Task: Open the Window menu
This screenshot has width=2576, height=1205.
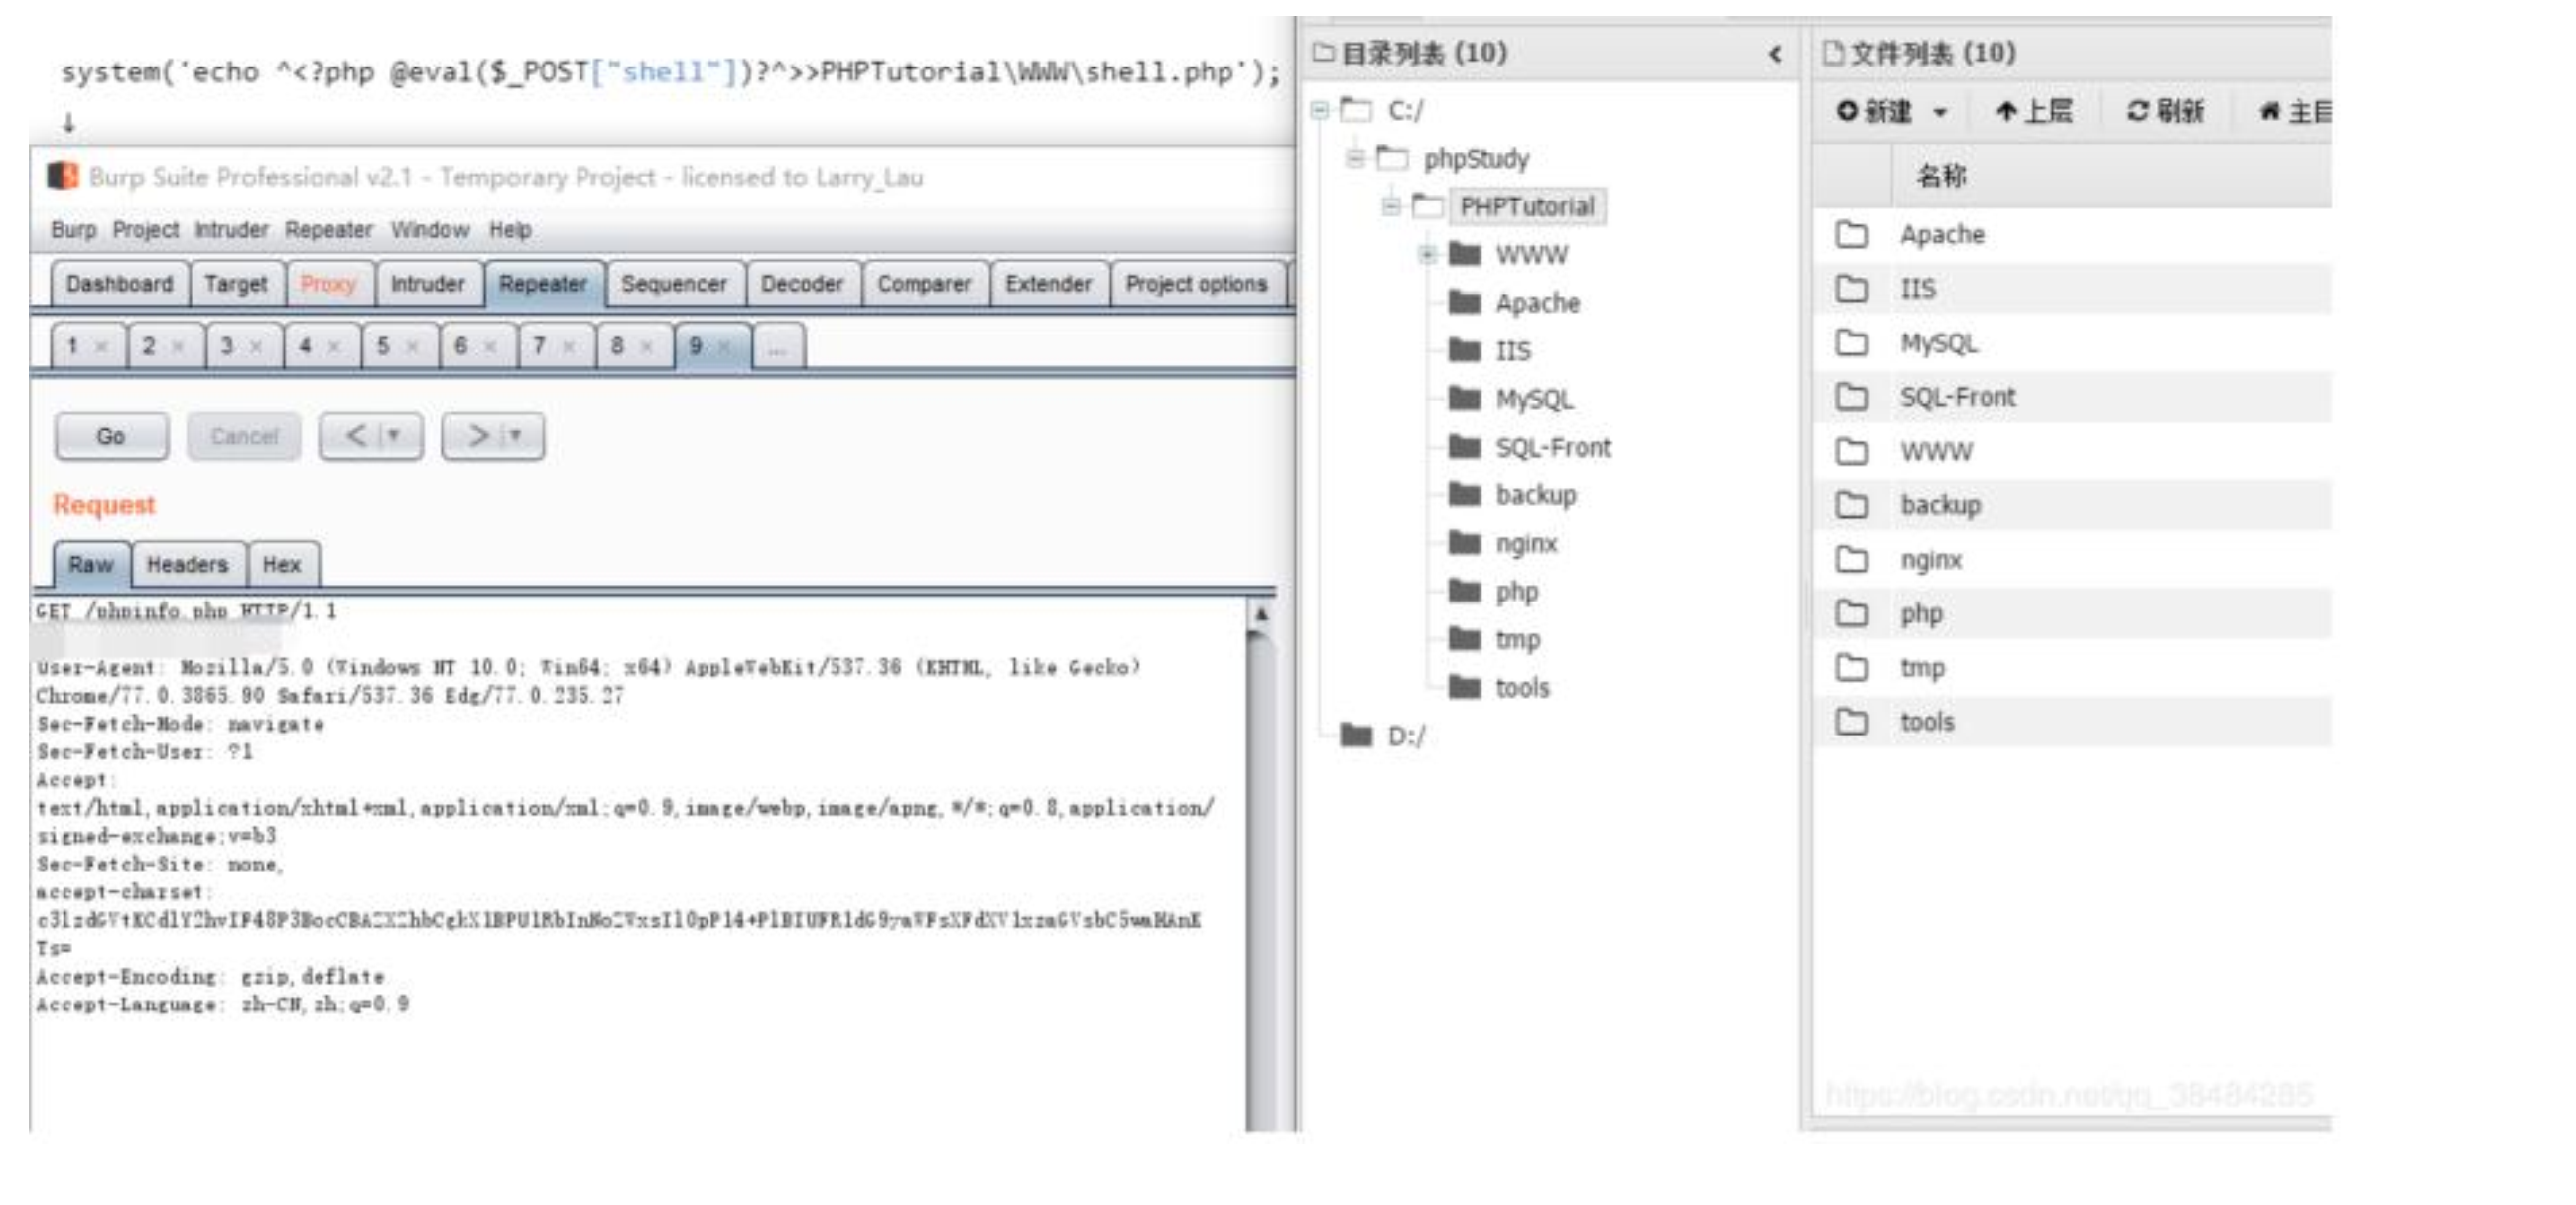Action: point(430,230)
